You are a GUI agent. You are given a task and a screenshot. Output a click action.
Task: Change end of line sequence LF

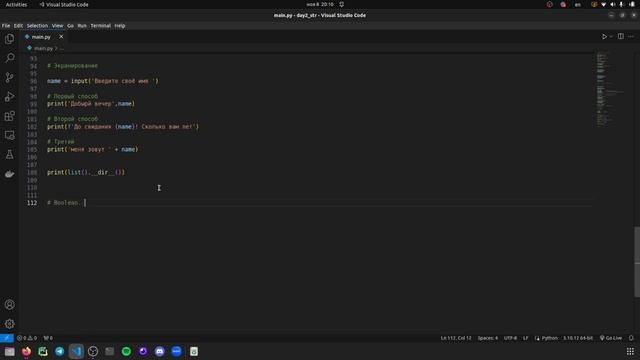[x=526, y=338]
